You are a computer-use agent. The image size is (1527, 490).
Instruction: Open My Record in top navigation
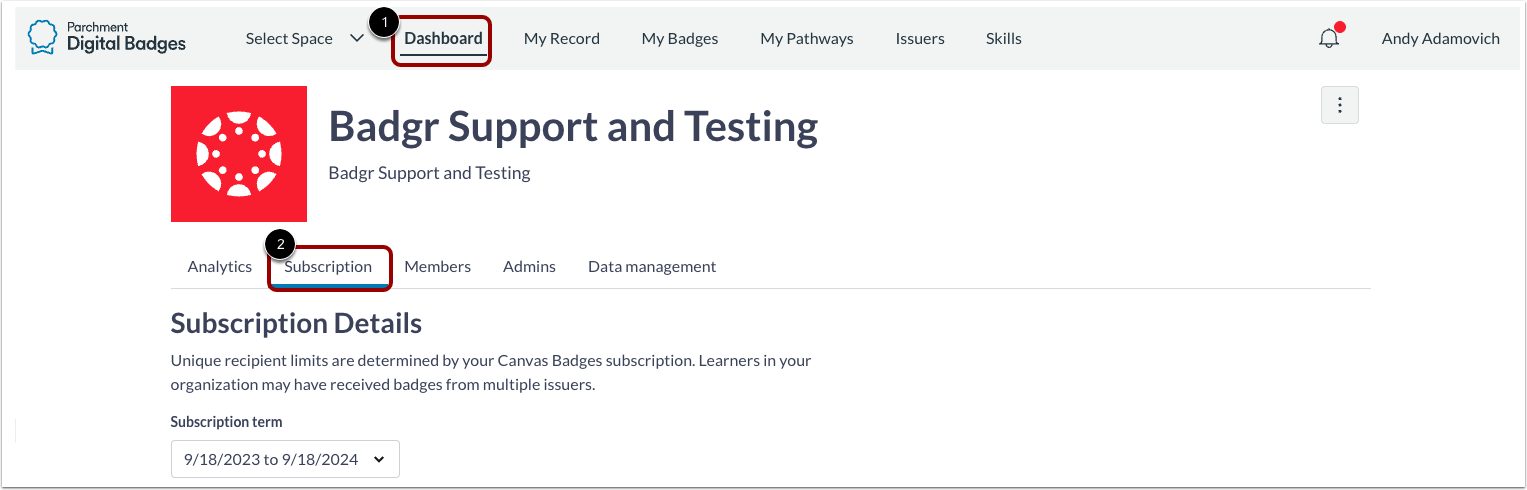[562, 39]
